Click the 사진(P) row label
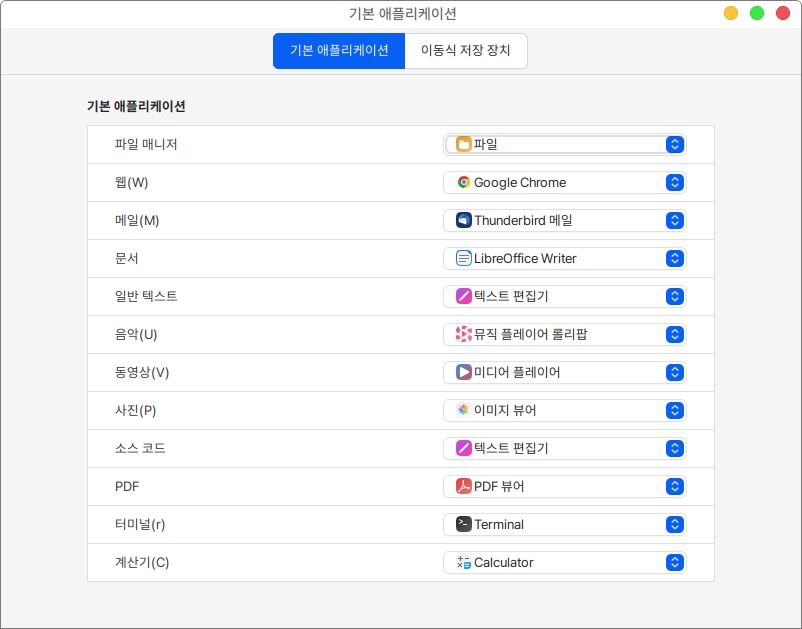802x629 pixels. pyautogui.click(x=136, y=410)
